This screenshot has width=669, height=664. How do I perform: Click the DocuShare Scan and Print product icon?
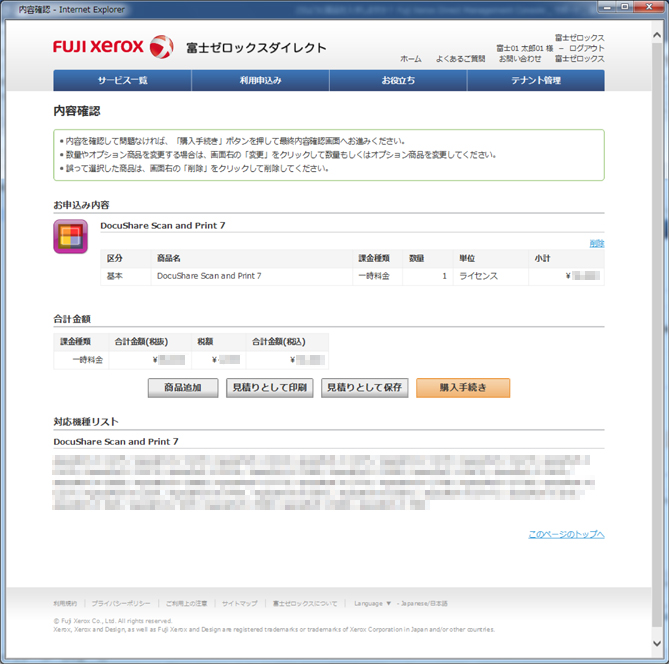pyautogui.click(x=70, y=237)
